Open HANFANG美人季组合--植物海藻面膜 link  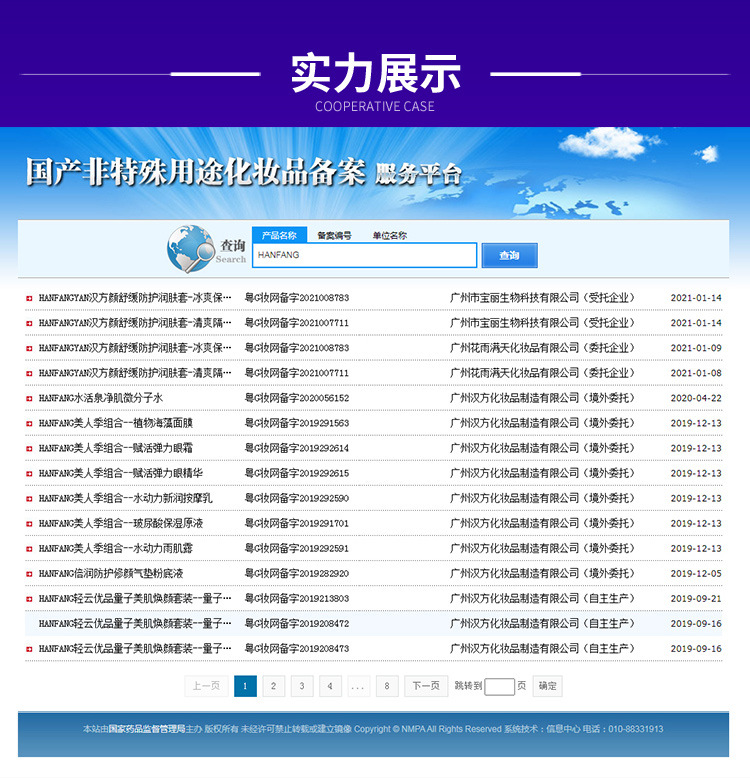click(x=116, y=423)
